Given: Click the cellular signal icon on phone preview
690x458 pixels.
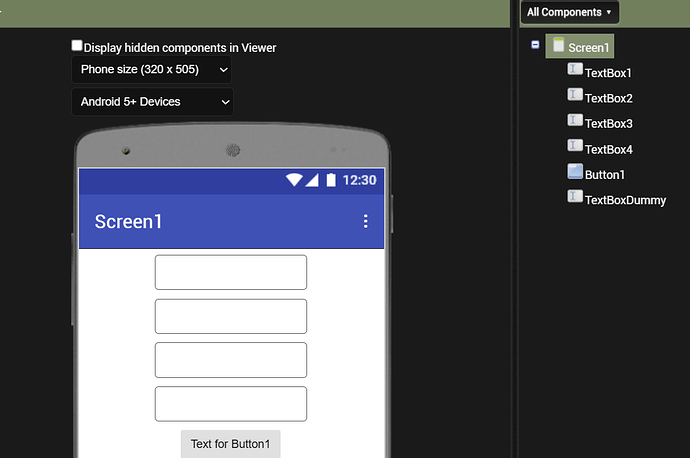Looking at the screenshot, I should [x=312, y=180].
